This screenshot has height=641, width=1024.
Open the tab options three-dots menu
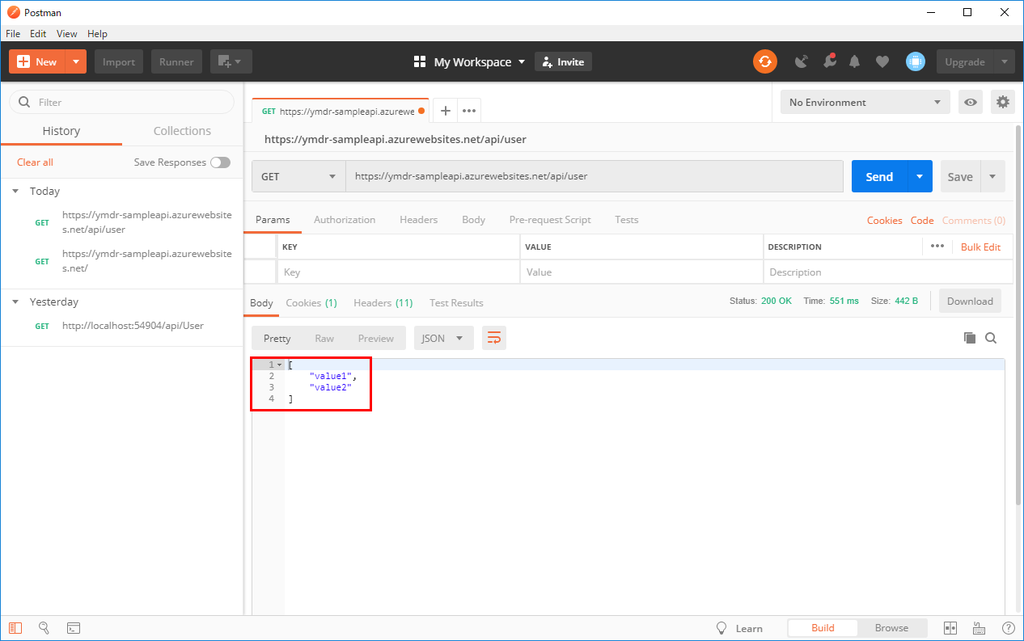point(469,111)
